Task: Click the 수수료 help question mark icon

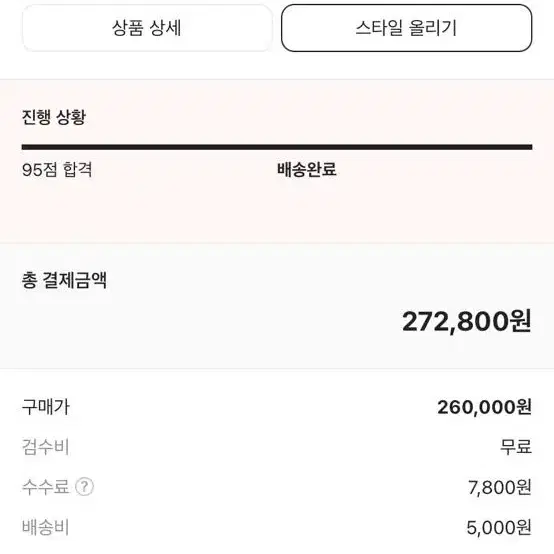Action: click(84, 487)
